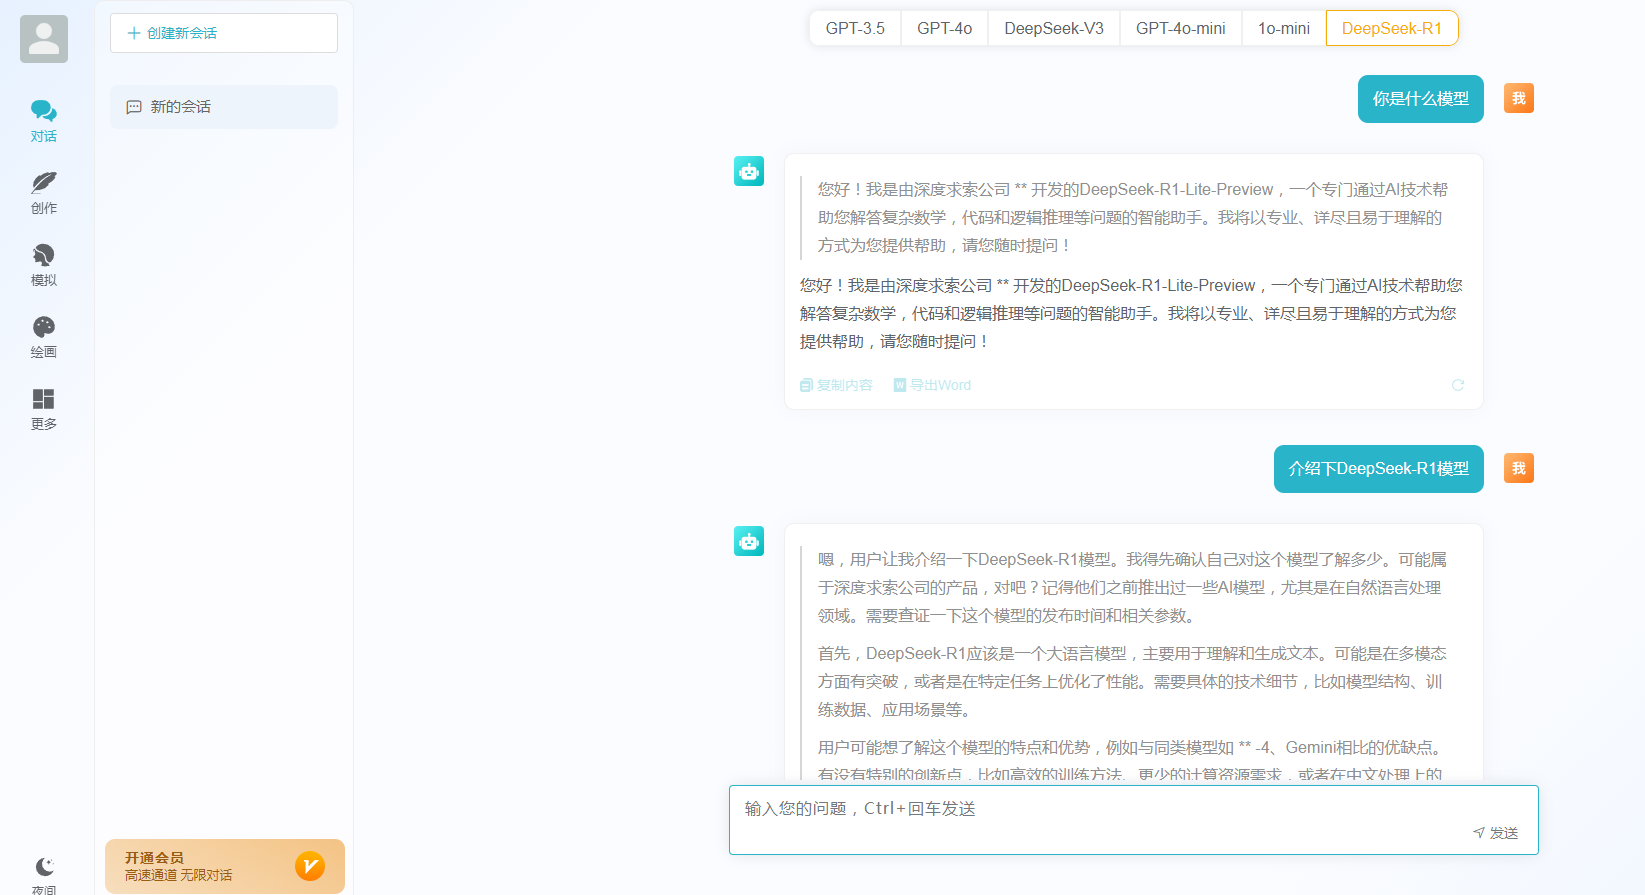Select the DeepSeek-R1 model tab
This screenshot has width=1645, height=895.
pyautogui.click(x=1392, y=28)
